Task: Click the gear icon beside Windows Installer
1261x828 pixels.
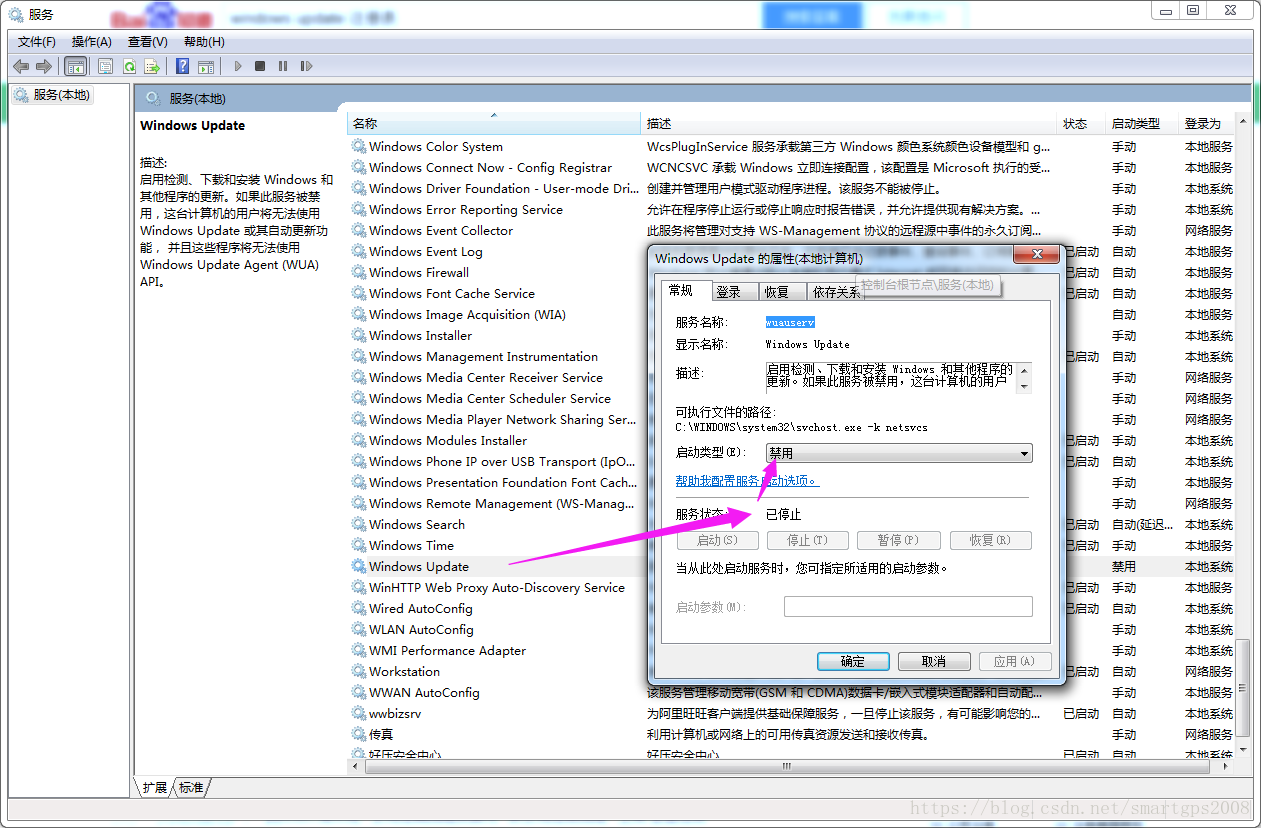Action: (359, 335)
